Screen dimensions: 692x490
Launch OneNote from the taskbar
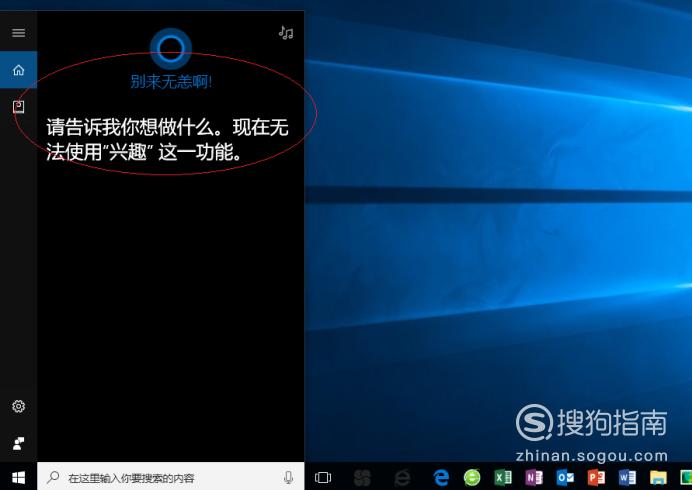pos(534,477)
